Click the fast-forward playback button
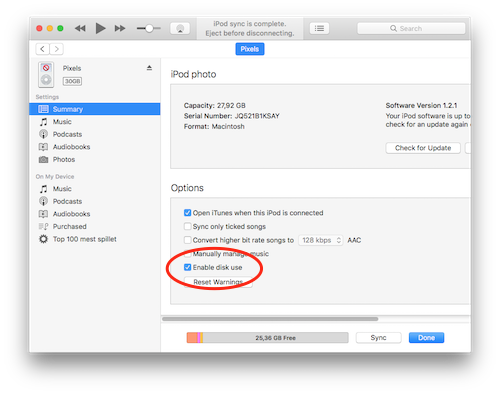500x394 pixels. coord(120,28)
